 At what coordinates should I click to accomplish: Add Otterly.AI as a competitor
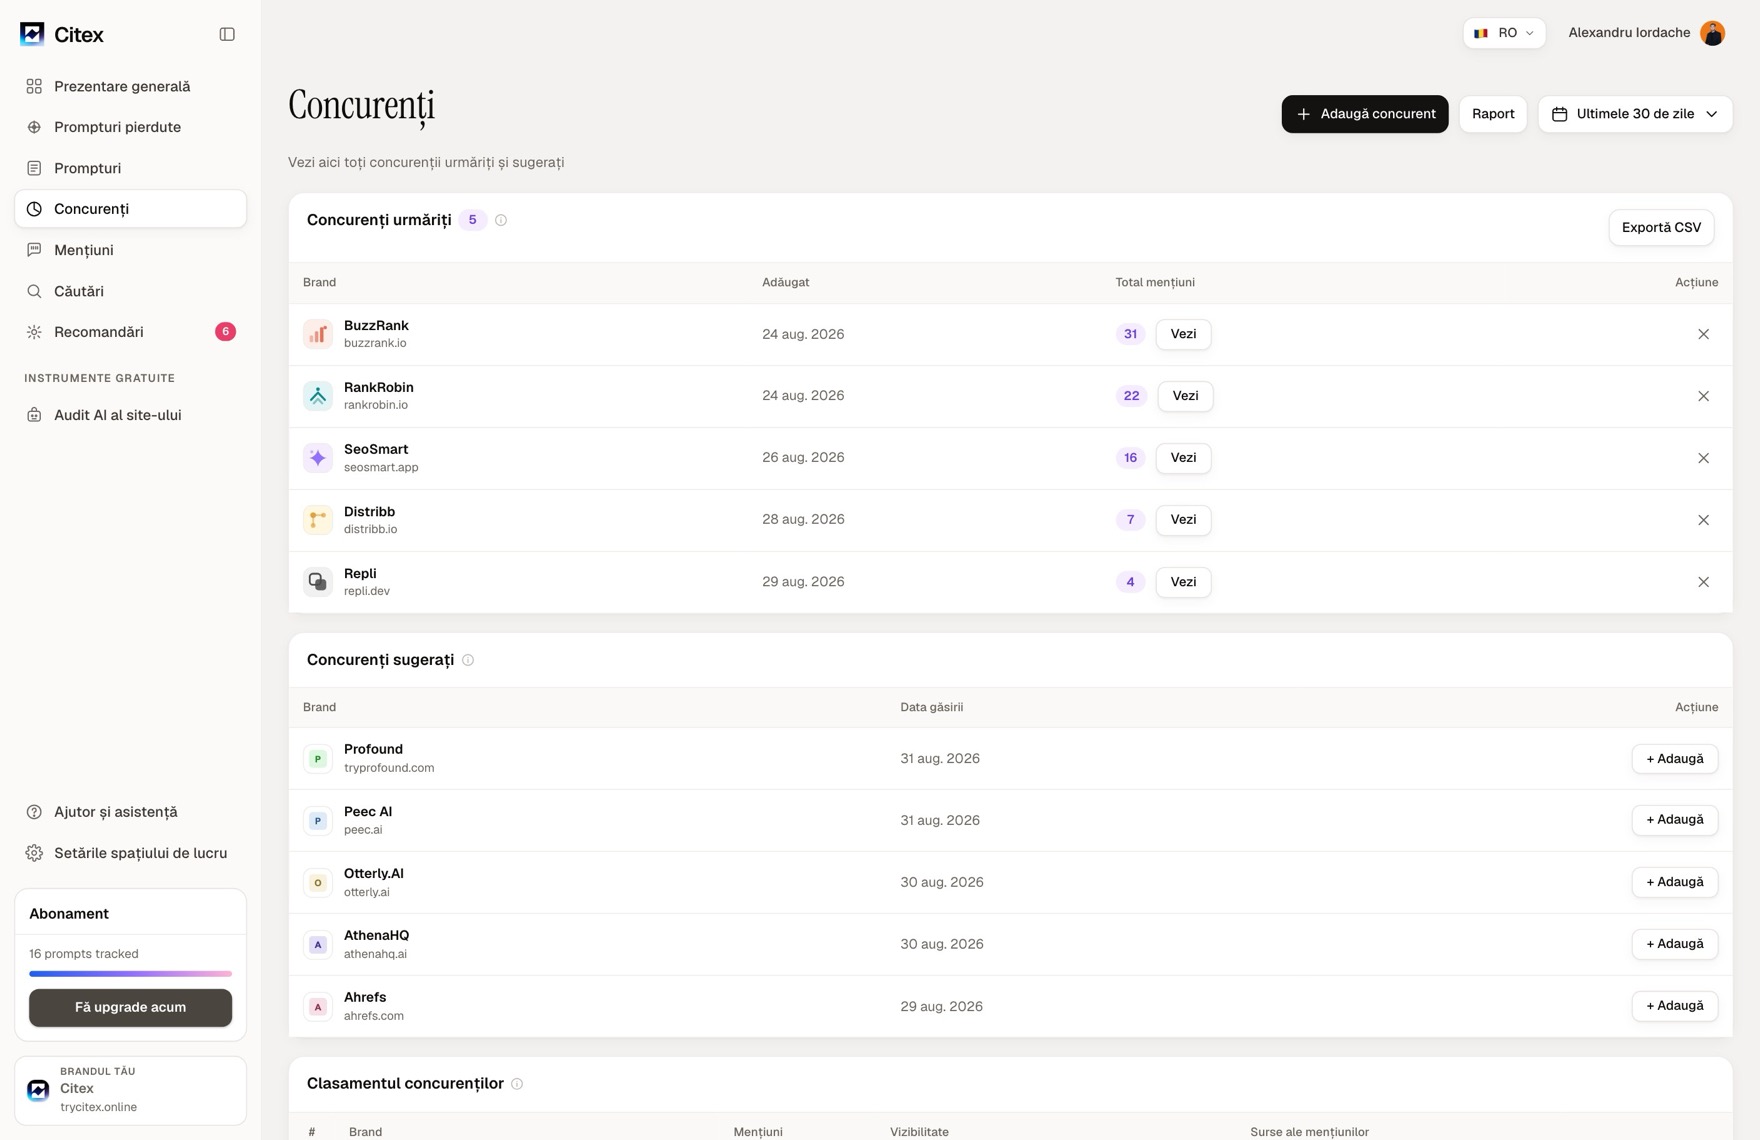[1675, 882]
